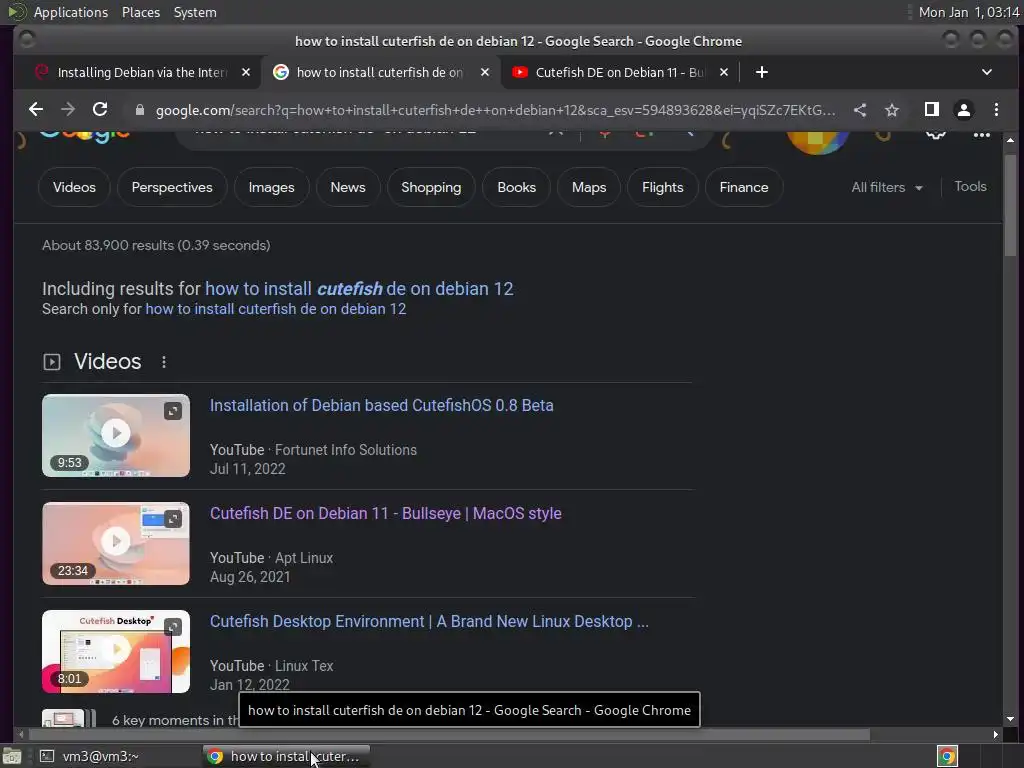The width and height of the screenshot is (1024, 768).
Task: Open Cutefish DE on Debian 11 Bullseye link
Action: click(385, 513)
